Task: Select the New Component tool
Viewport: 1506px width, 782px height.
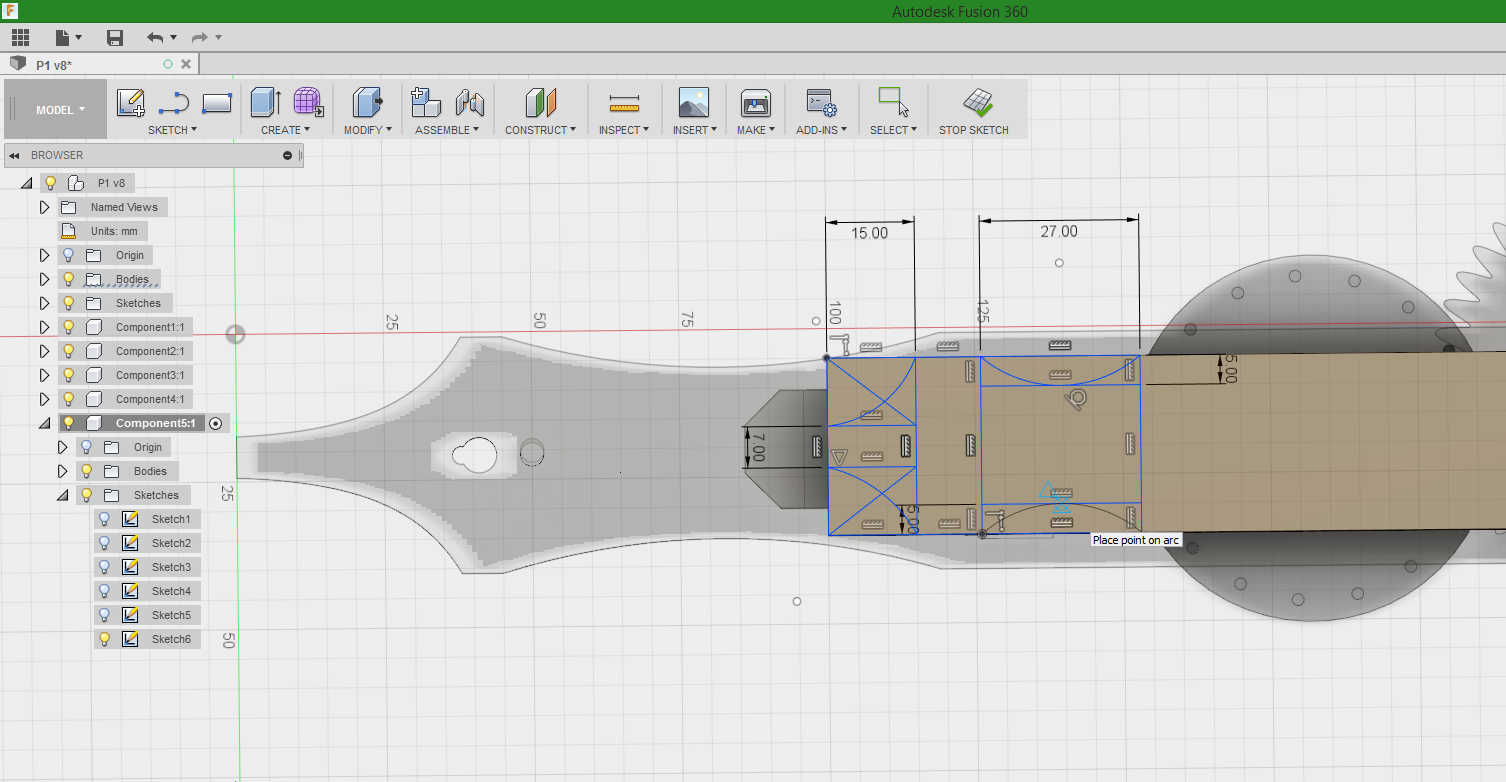Action: click(426, 102)
